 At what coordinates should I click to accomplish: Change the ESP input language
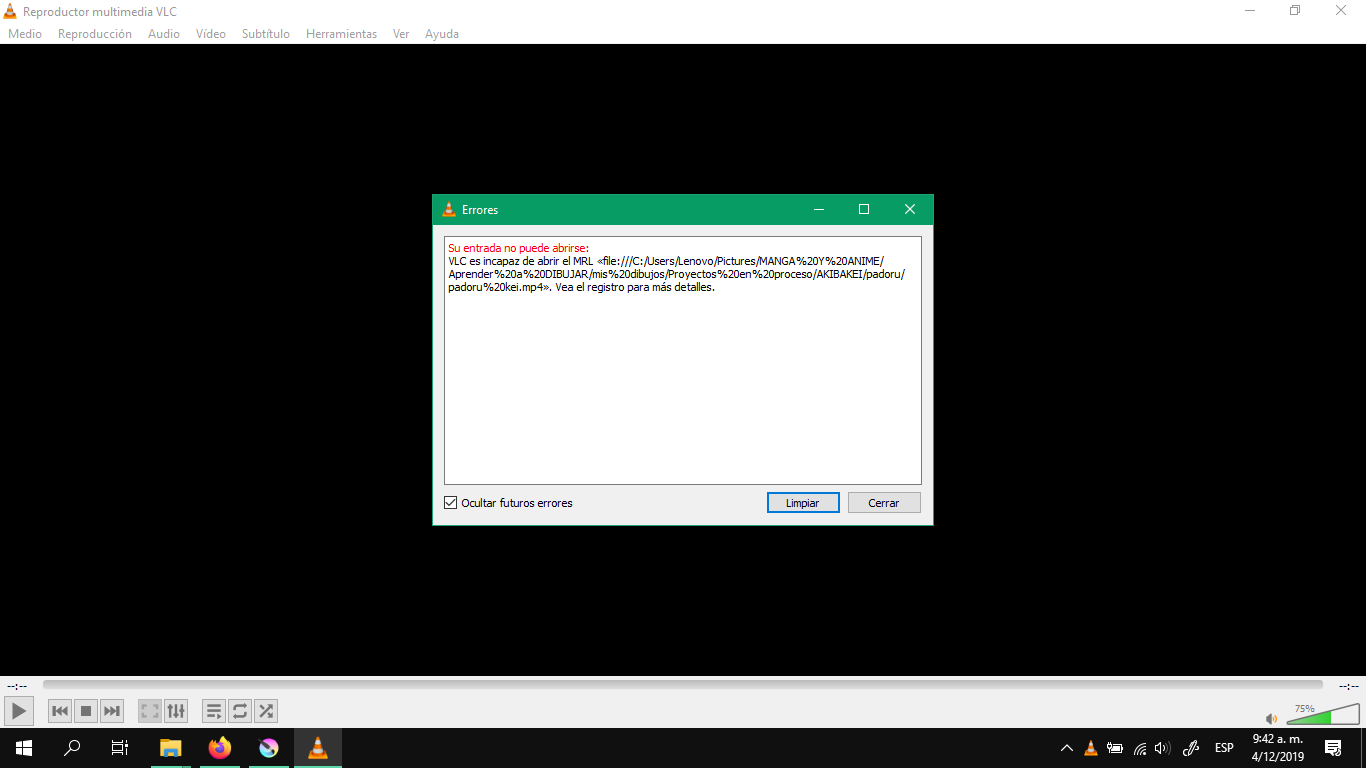pos(1224,748)
